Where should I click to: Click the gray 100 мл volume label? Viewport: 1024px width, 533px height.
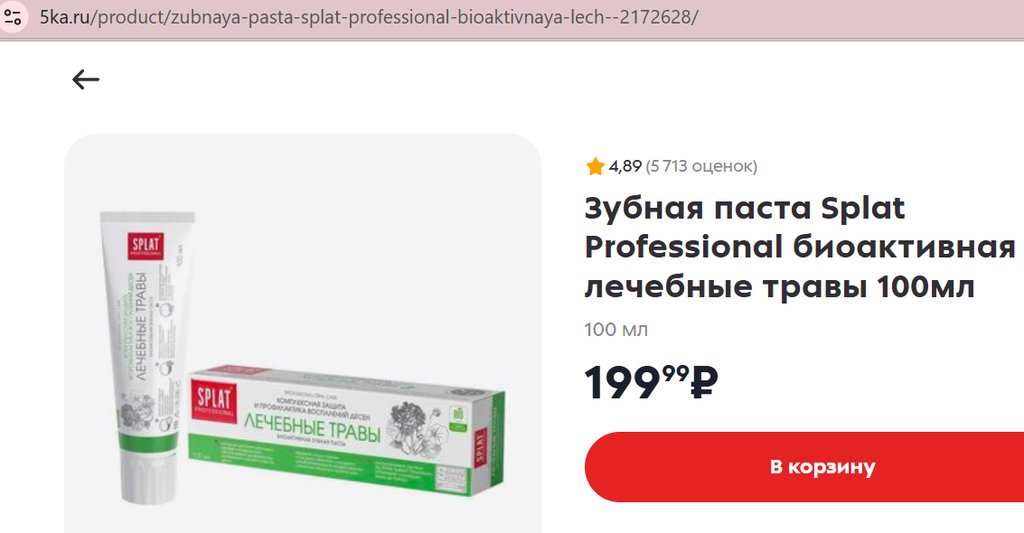point(616,330)
